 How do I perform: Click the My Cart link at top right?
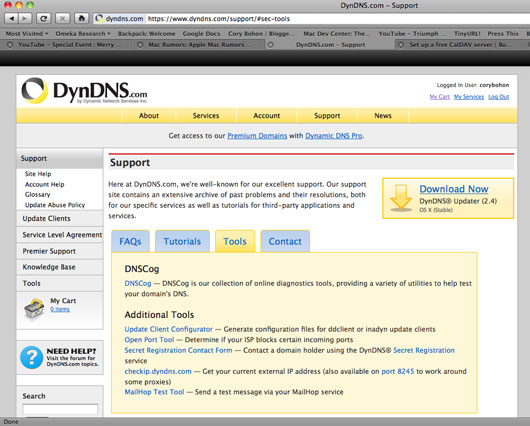coord(439,97)
